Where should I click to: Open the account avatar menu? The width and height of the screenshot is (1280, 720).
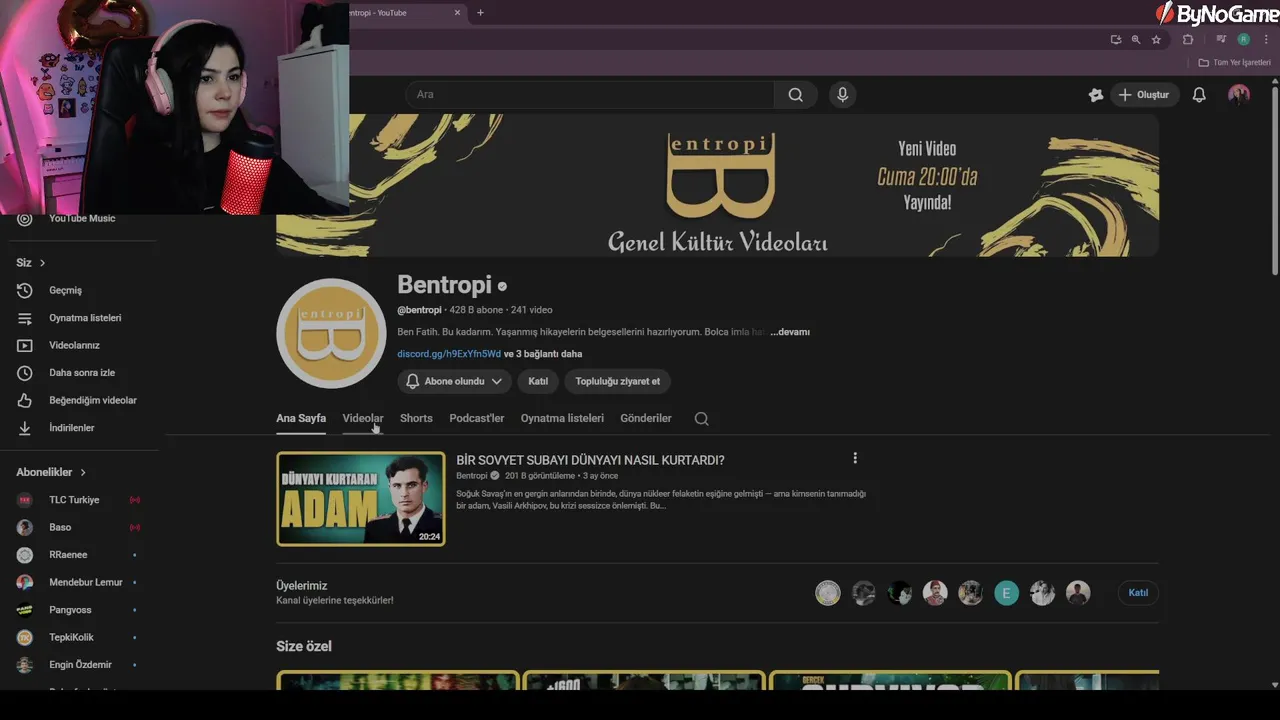tap(1239, 94)
